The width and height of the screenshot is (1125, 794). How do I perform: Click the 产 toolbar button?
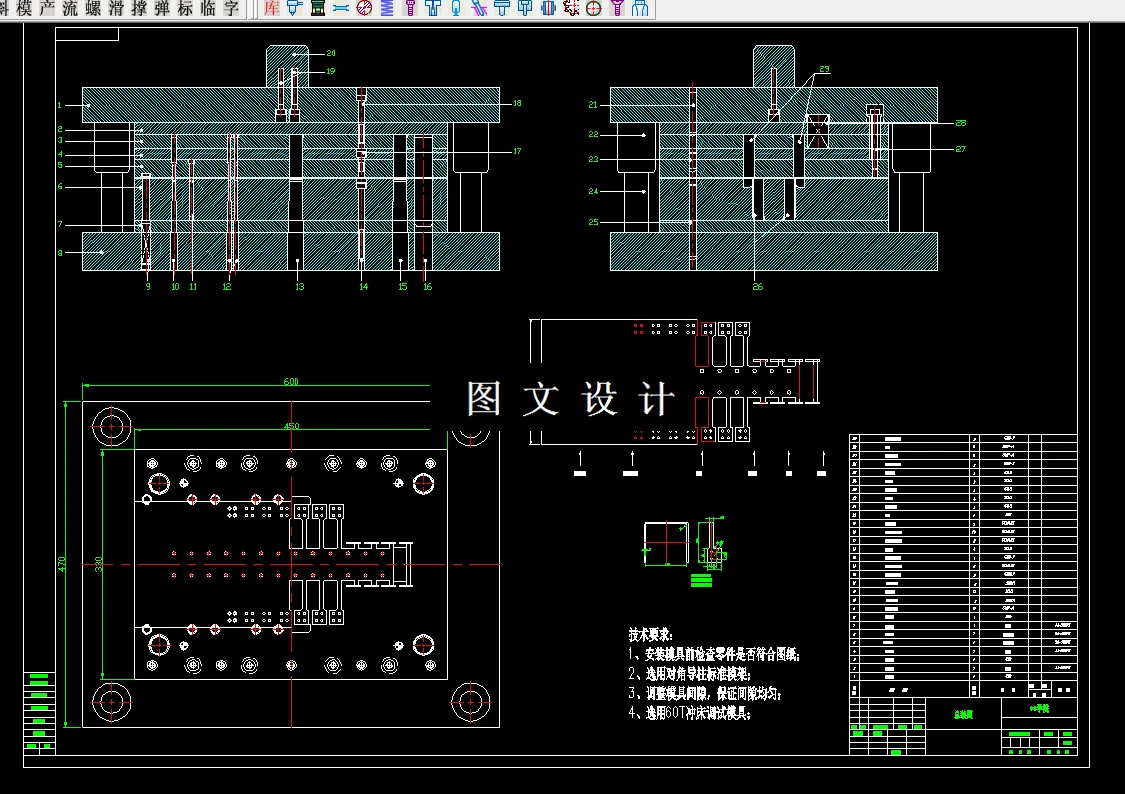tap(47, 9)
